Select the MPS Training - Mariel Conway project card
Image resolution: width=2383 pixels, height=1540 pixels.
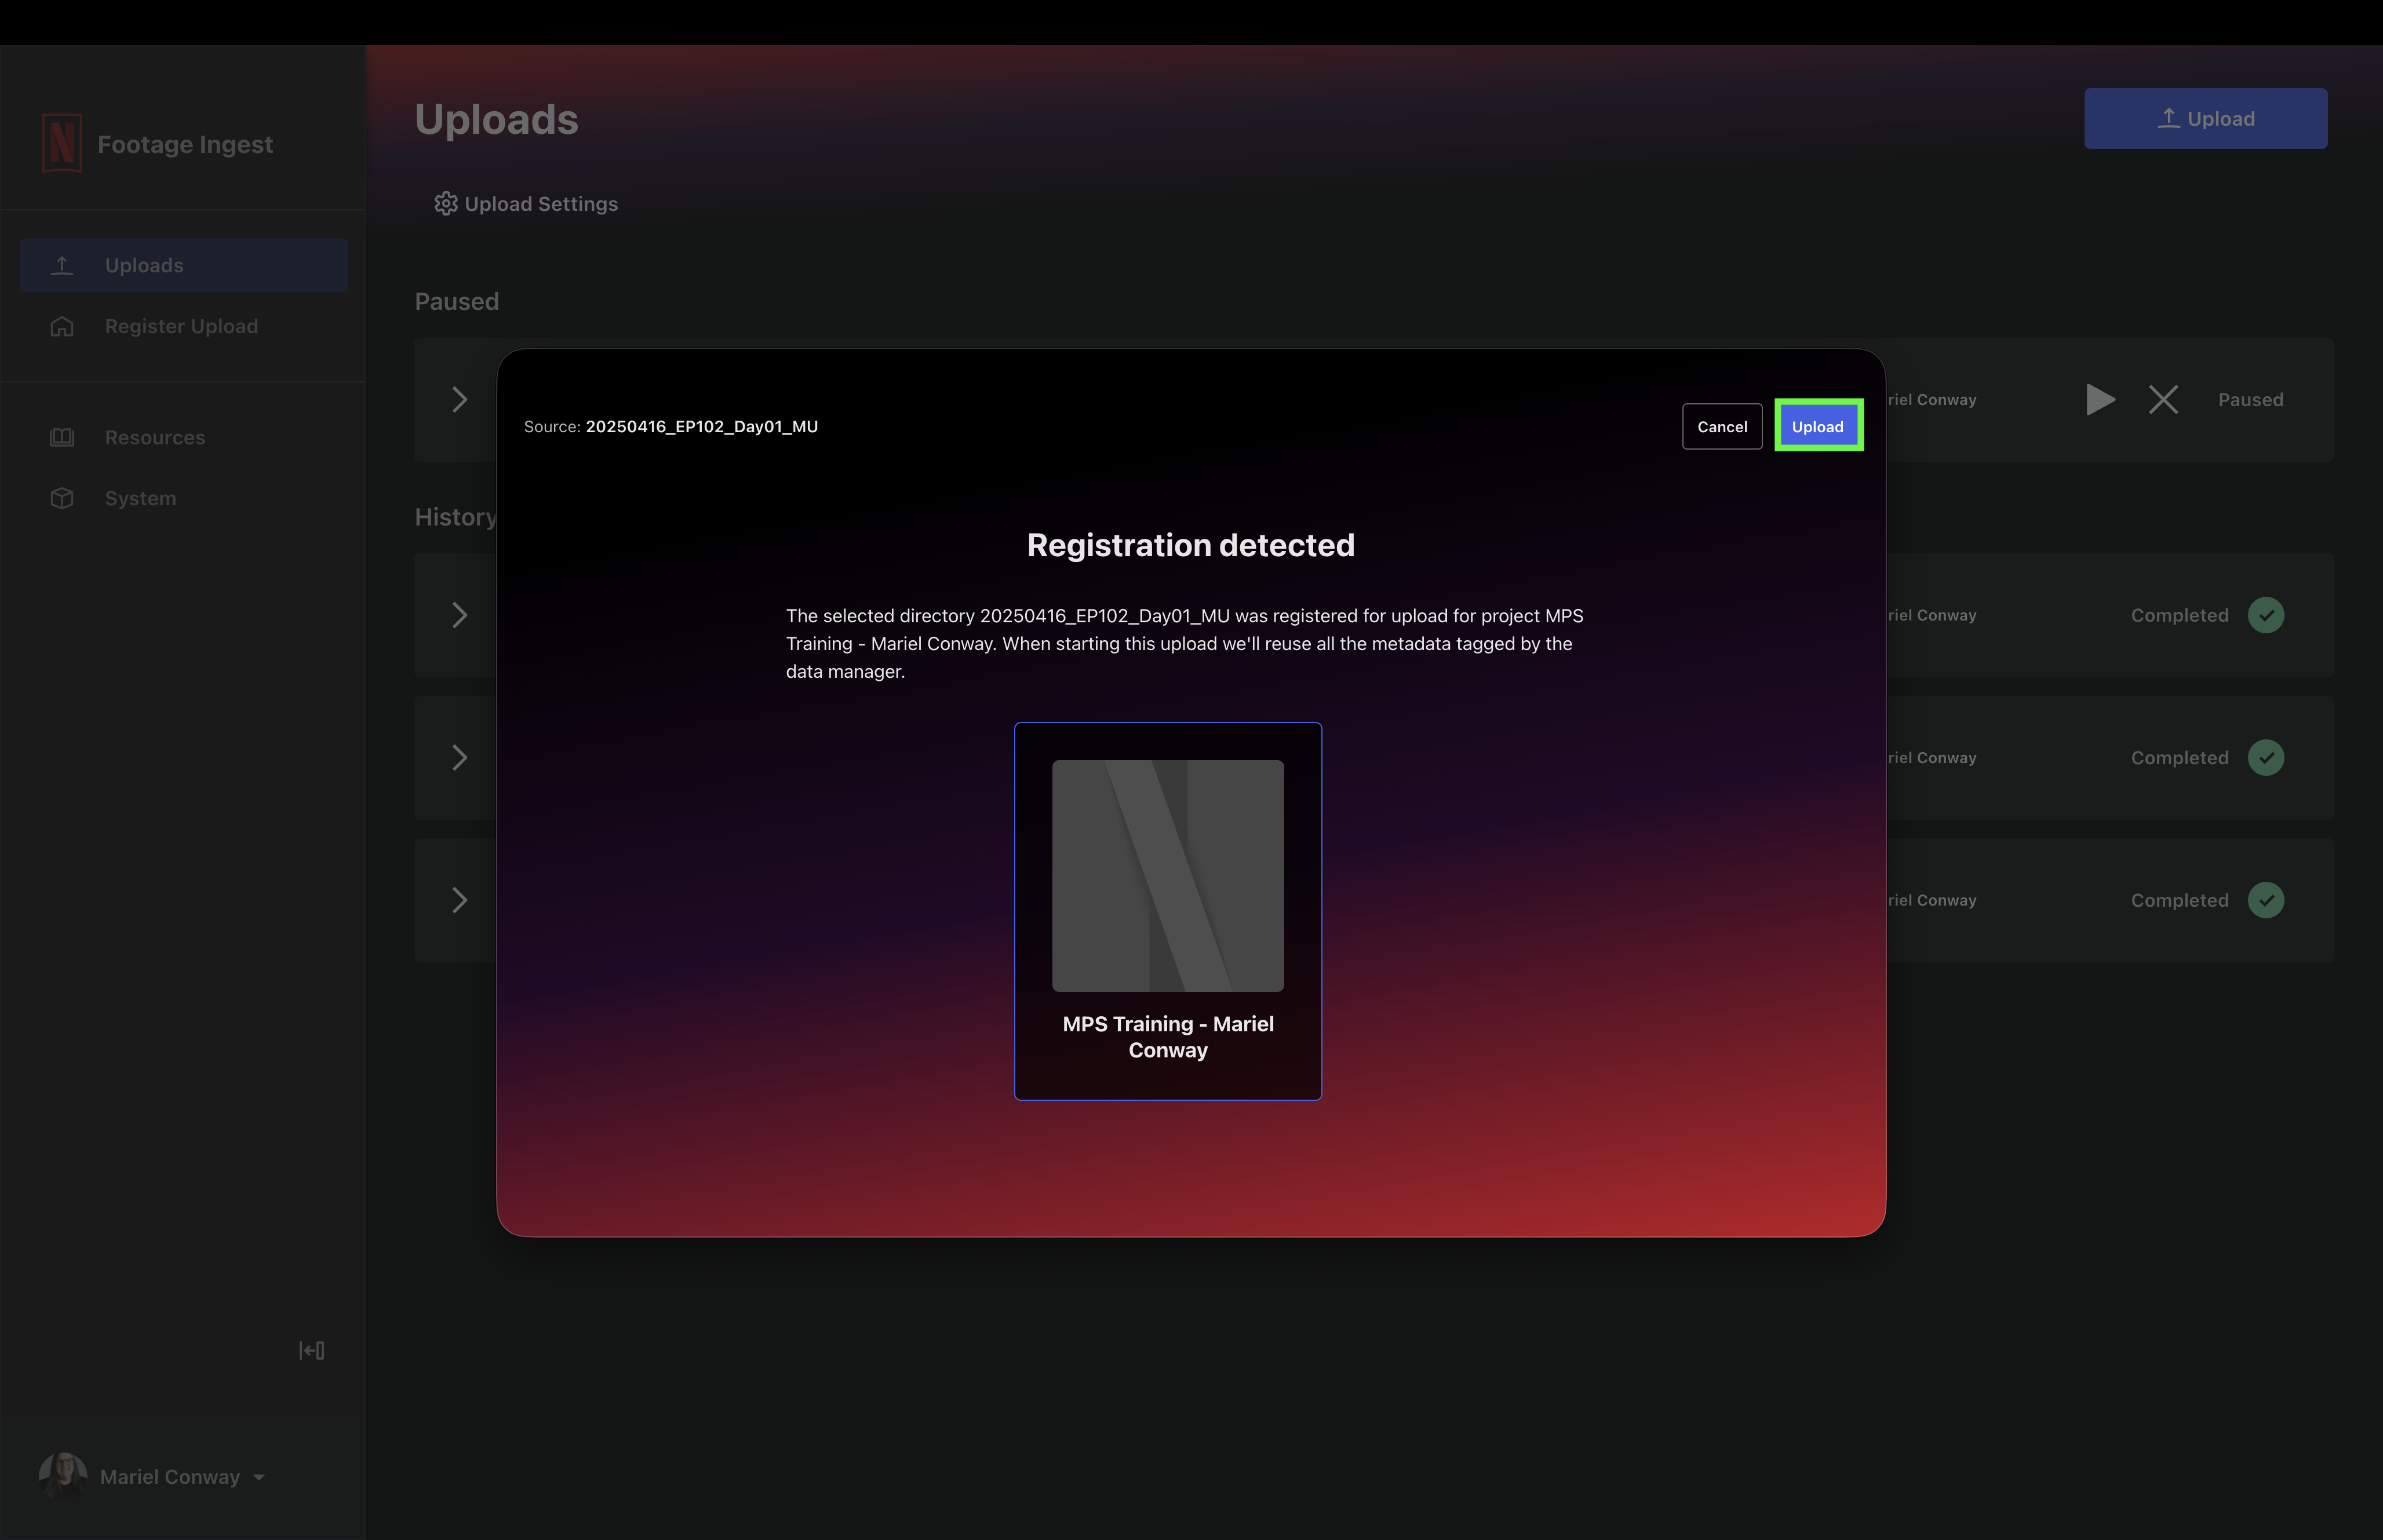pos(1168,911)
